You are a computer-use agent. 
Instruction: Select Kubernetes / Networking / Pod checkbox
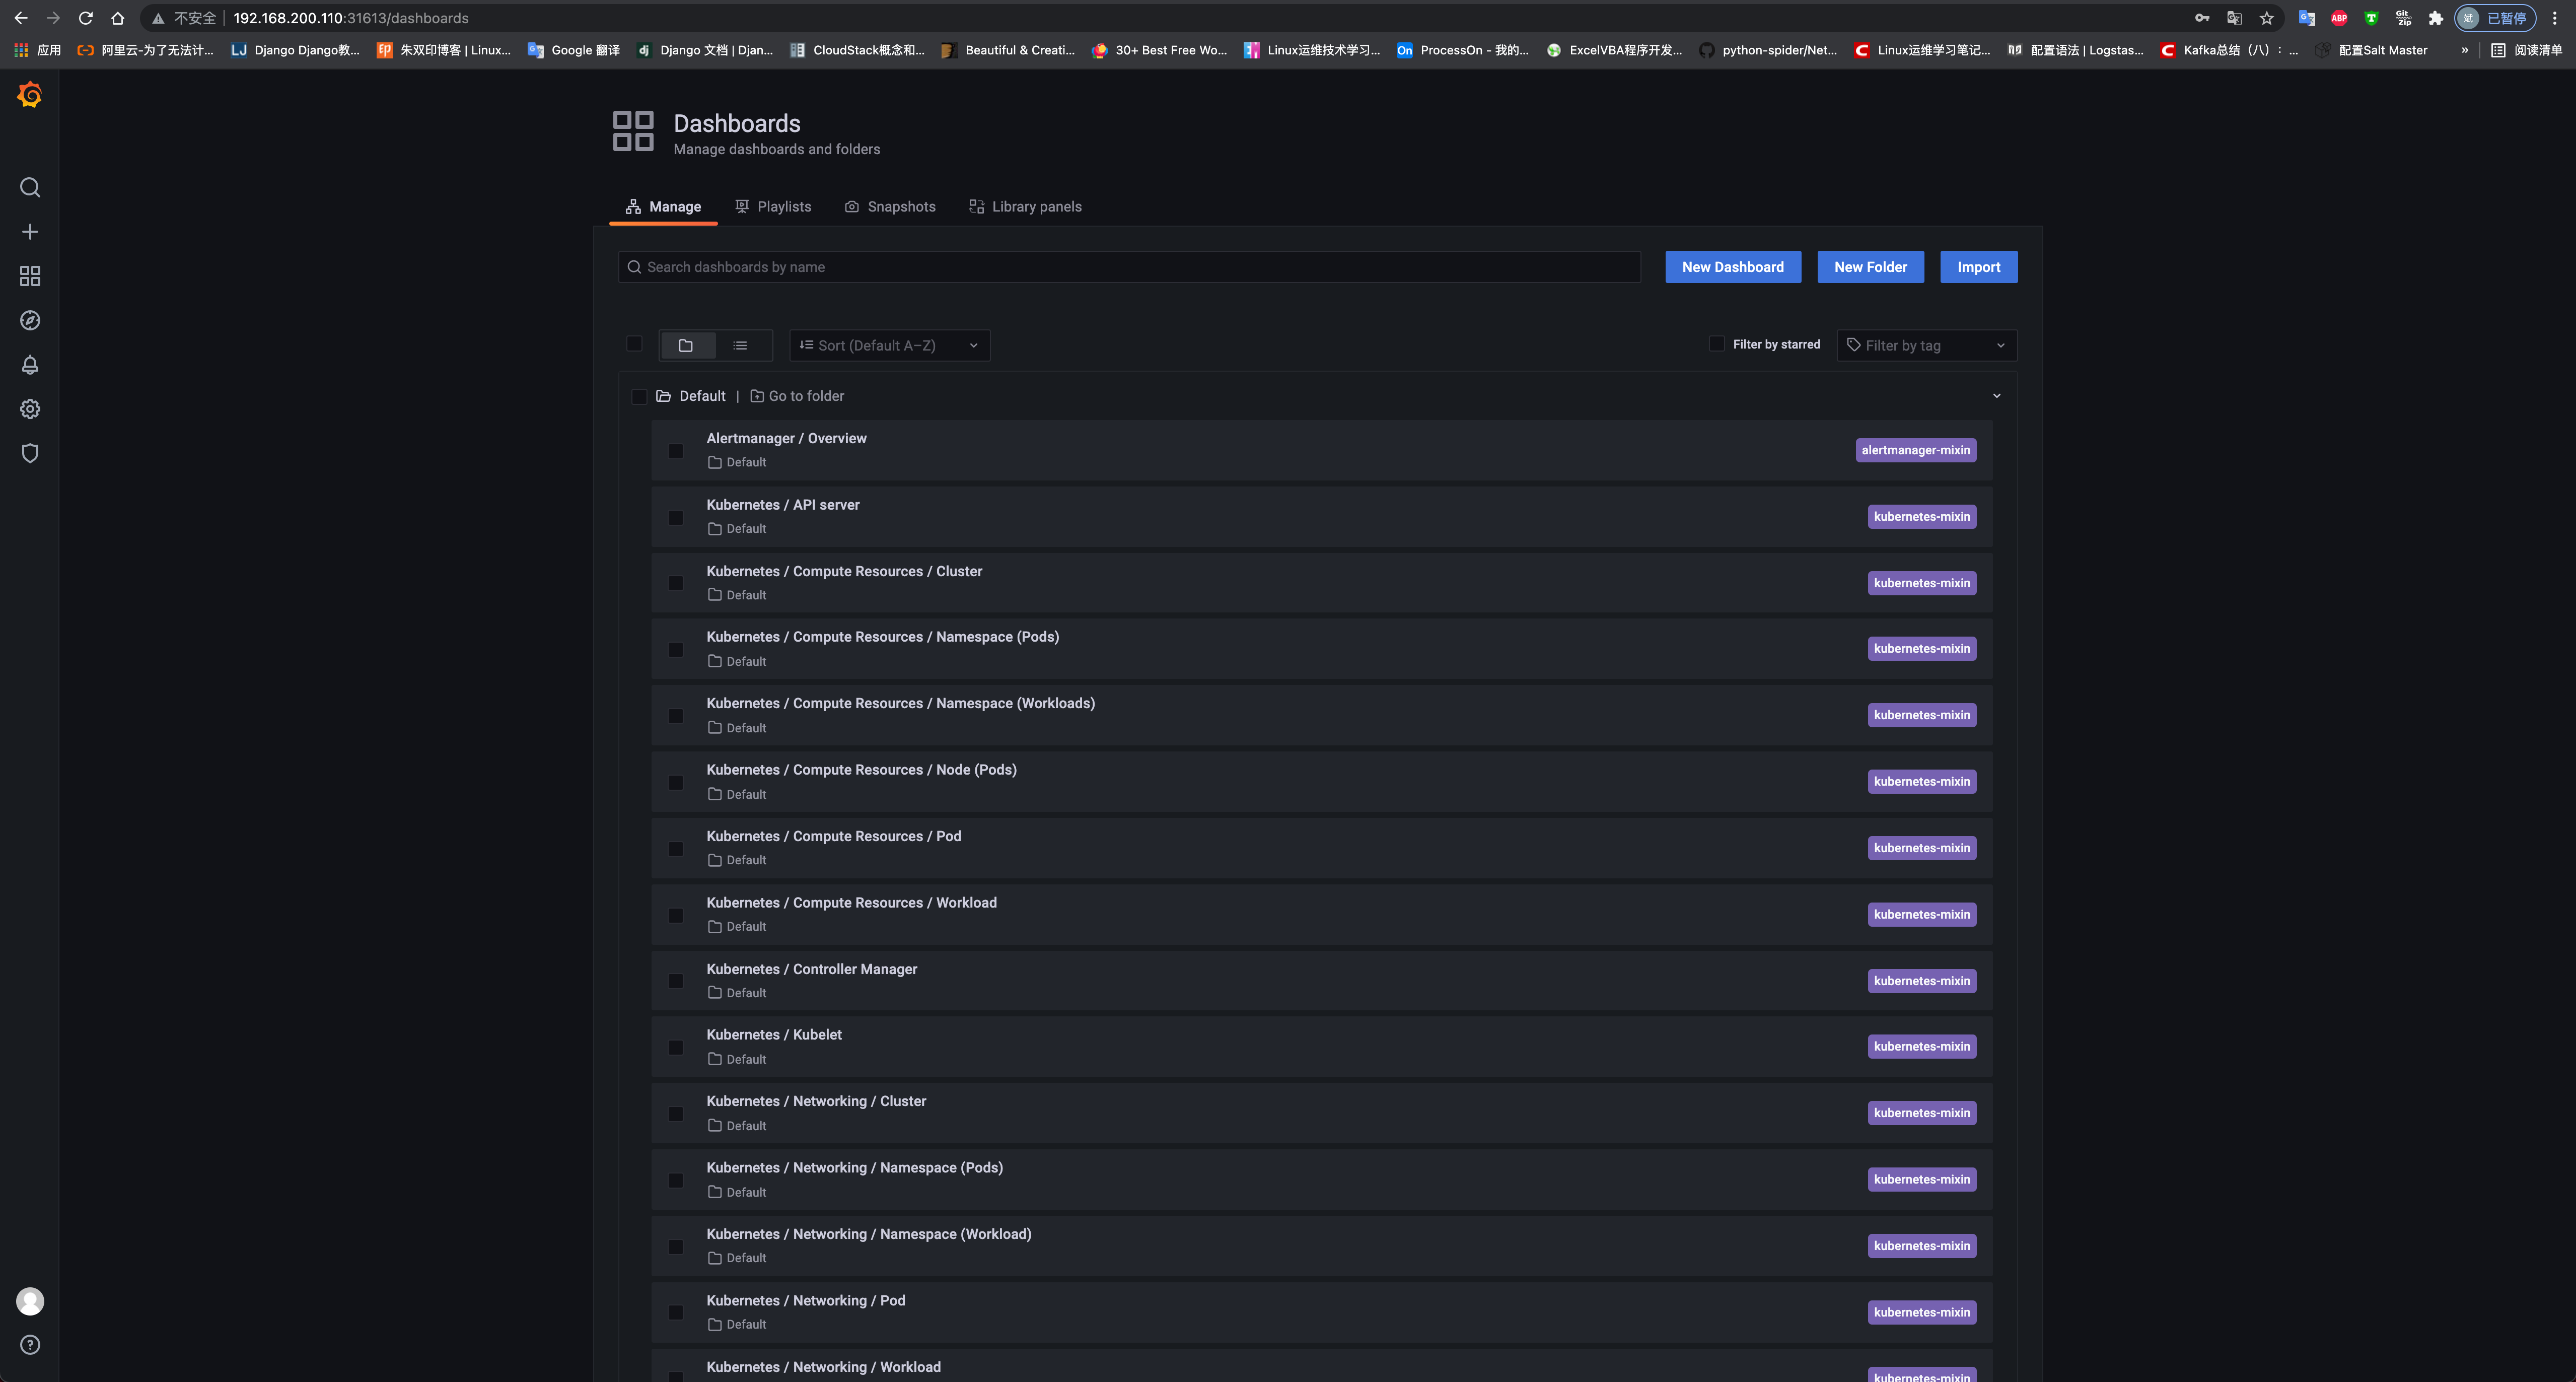(x=676, y=1313)
